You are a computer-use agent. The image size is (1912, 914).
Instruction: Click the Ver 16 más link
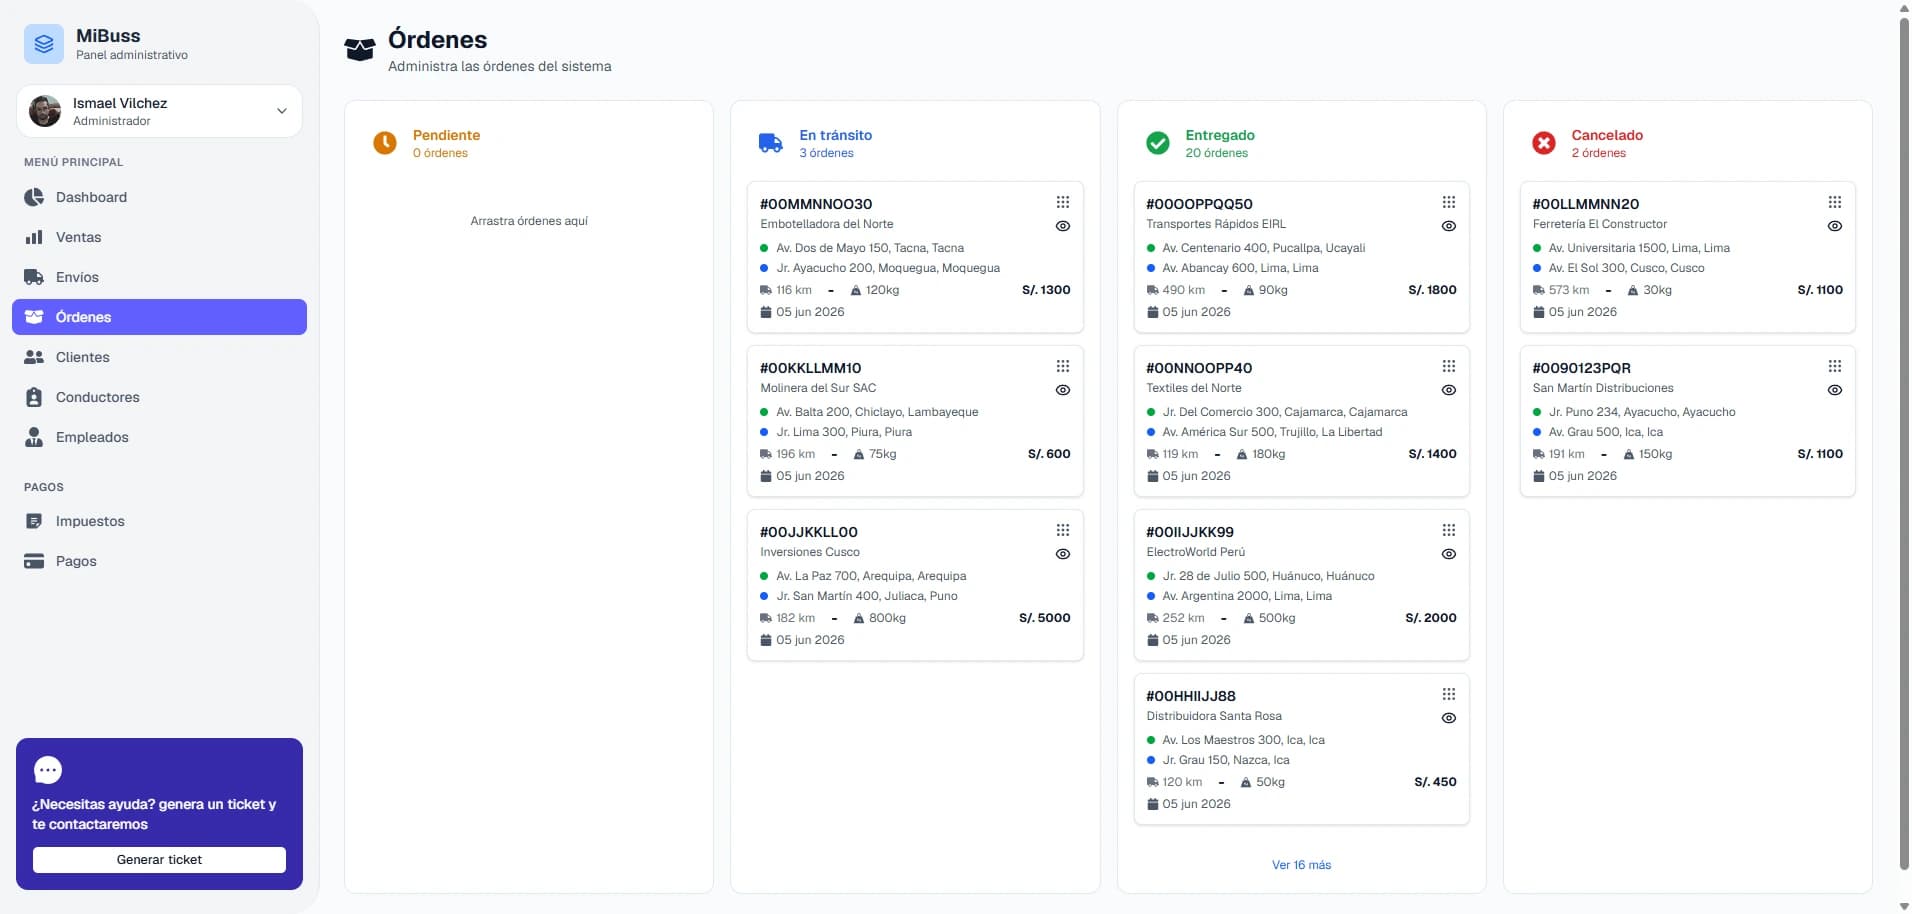[1301, 865]
